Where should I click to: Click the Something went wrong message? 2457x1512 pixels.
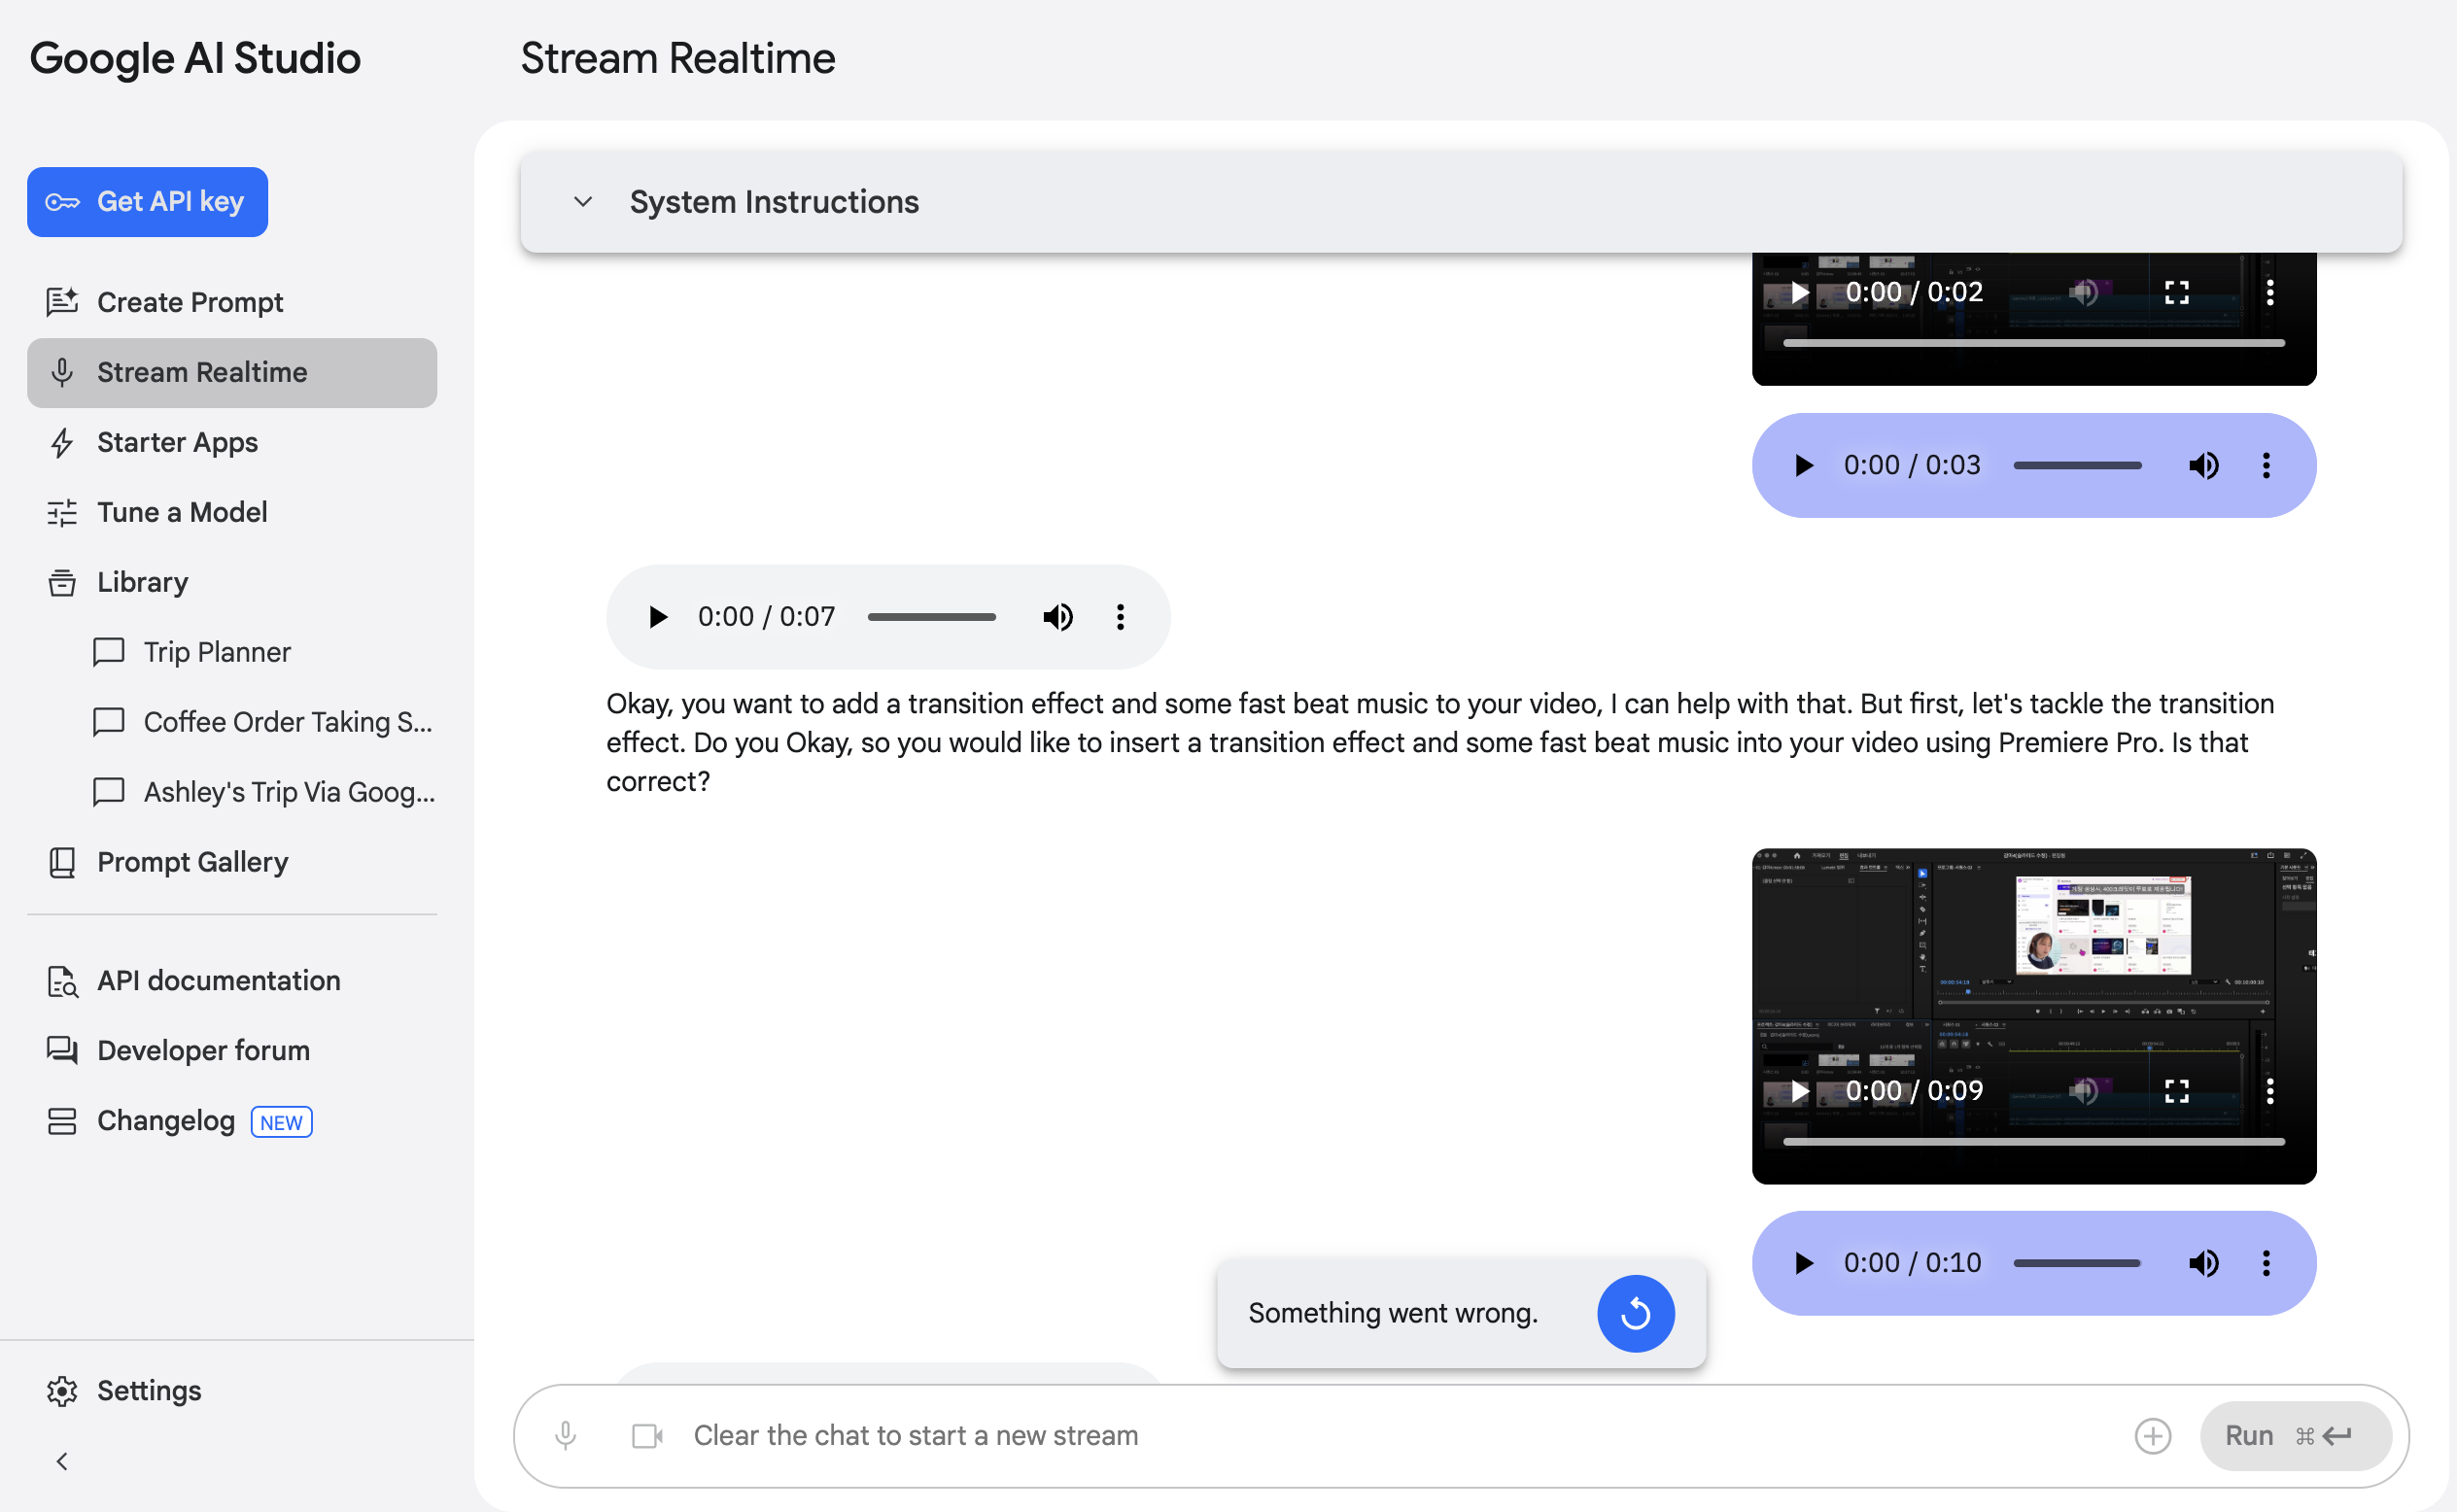(1393, 1313)
